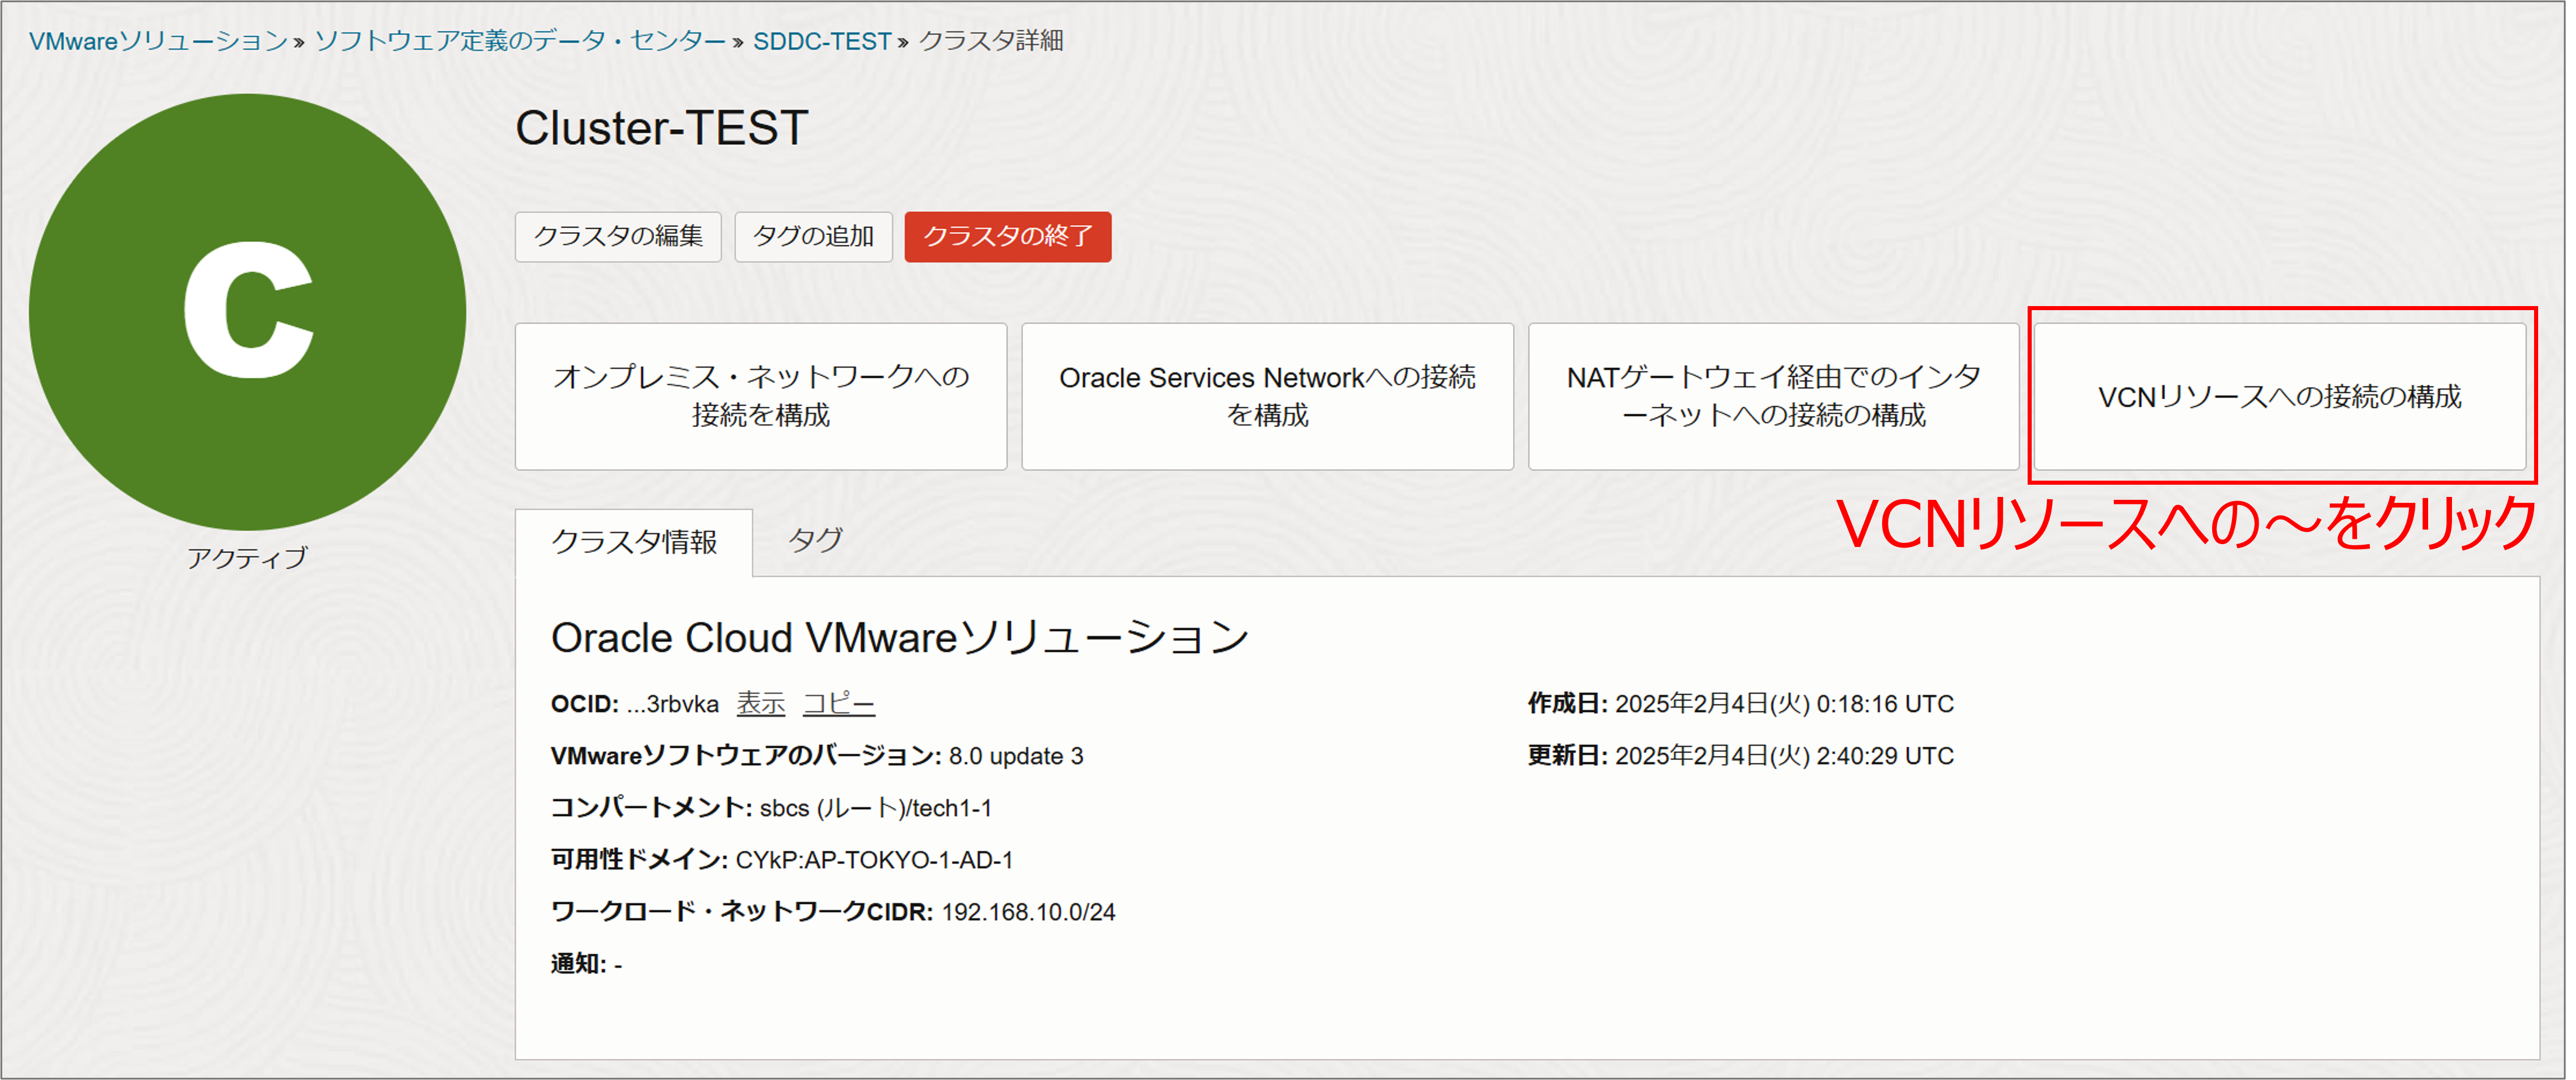Click the green Cluster status icon
The width and height of the screenshot is (2576, 1080).
(x=247, y=312)
